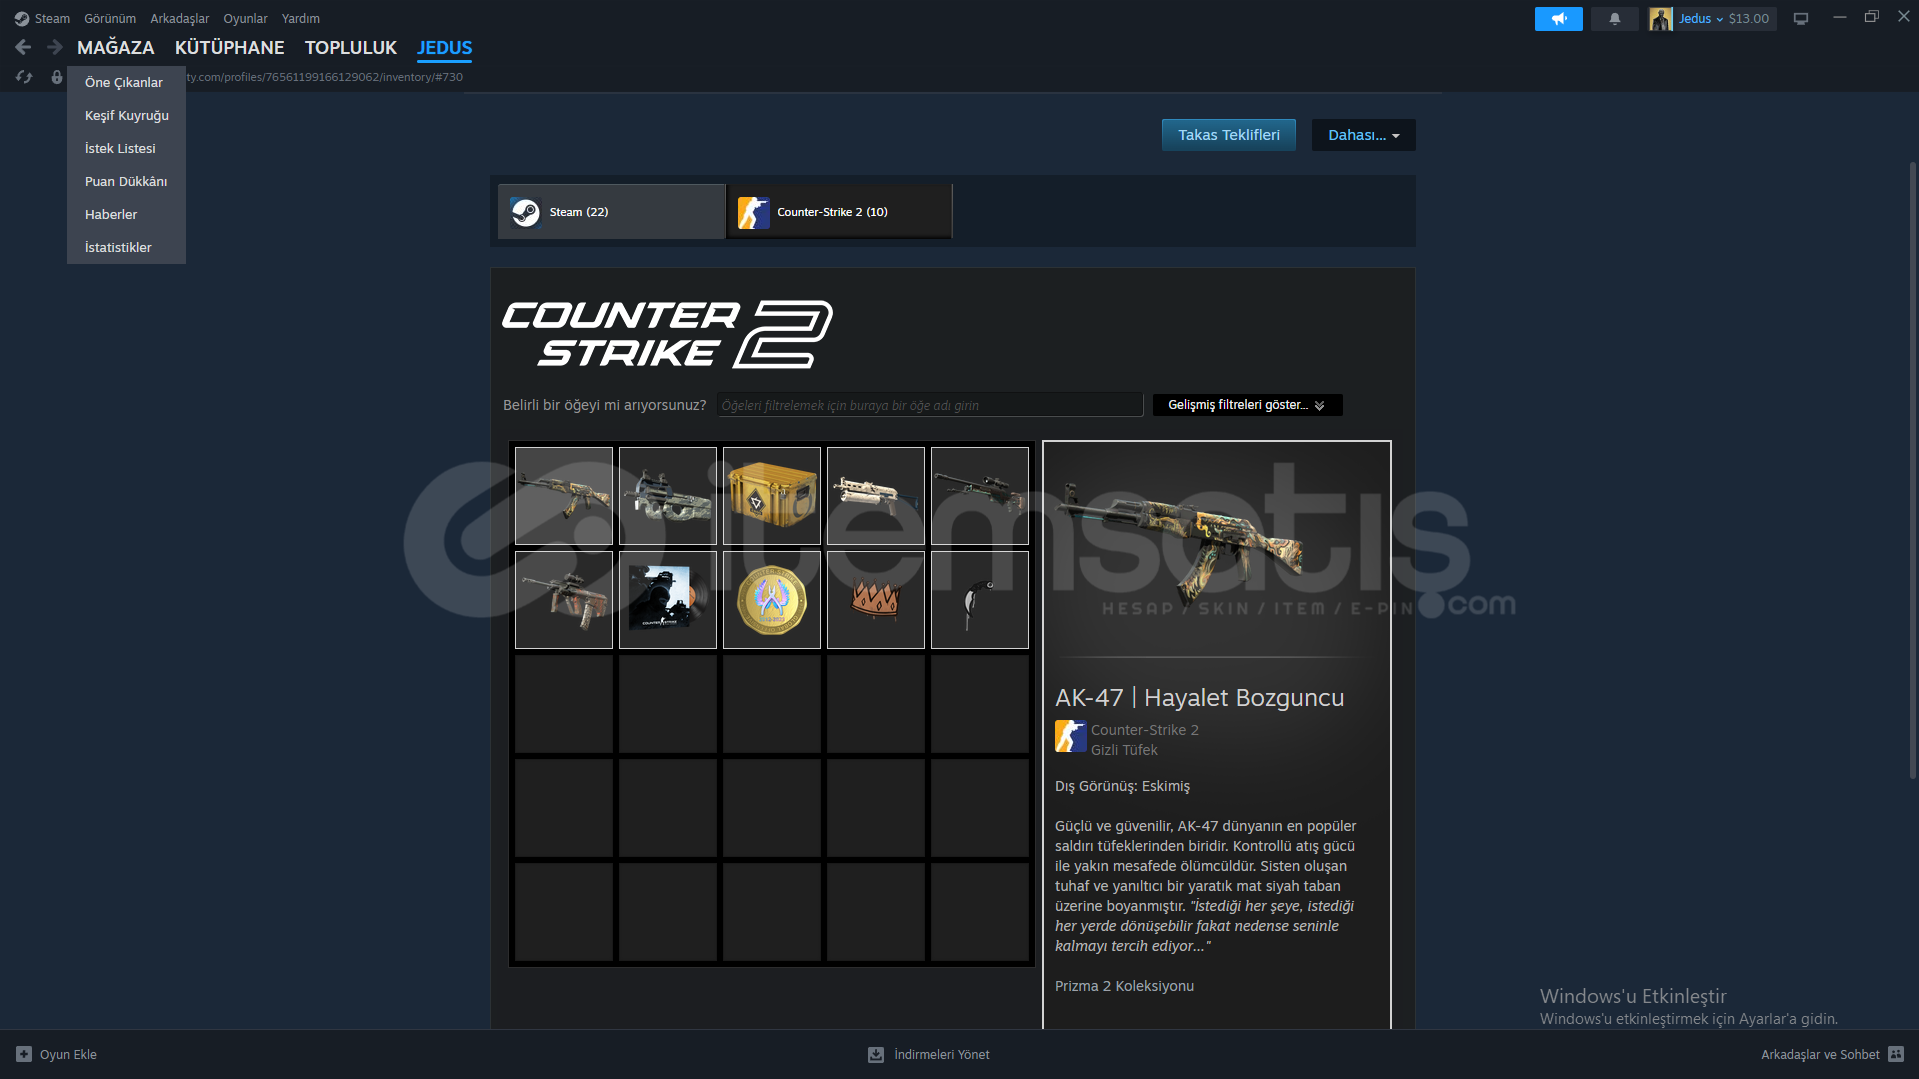Select the P90 inventory item
The width and height of the screenshot is (1919, 1079).
coord(668,496)
